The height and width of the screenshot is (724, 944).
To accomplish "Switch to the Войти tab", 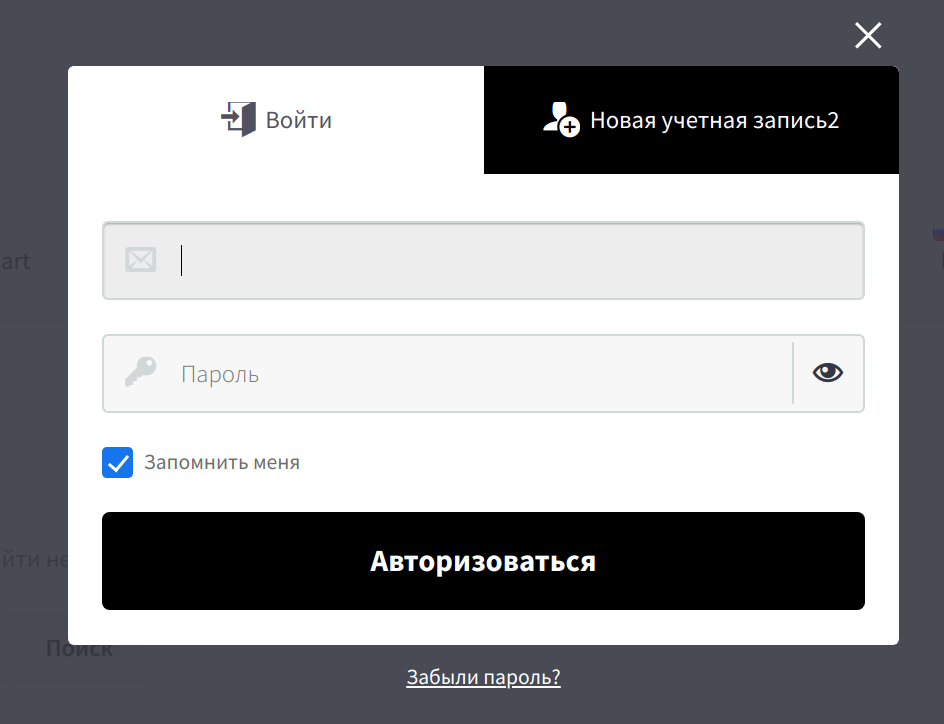I will pos(276,119).
